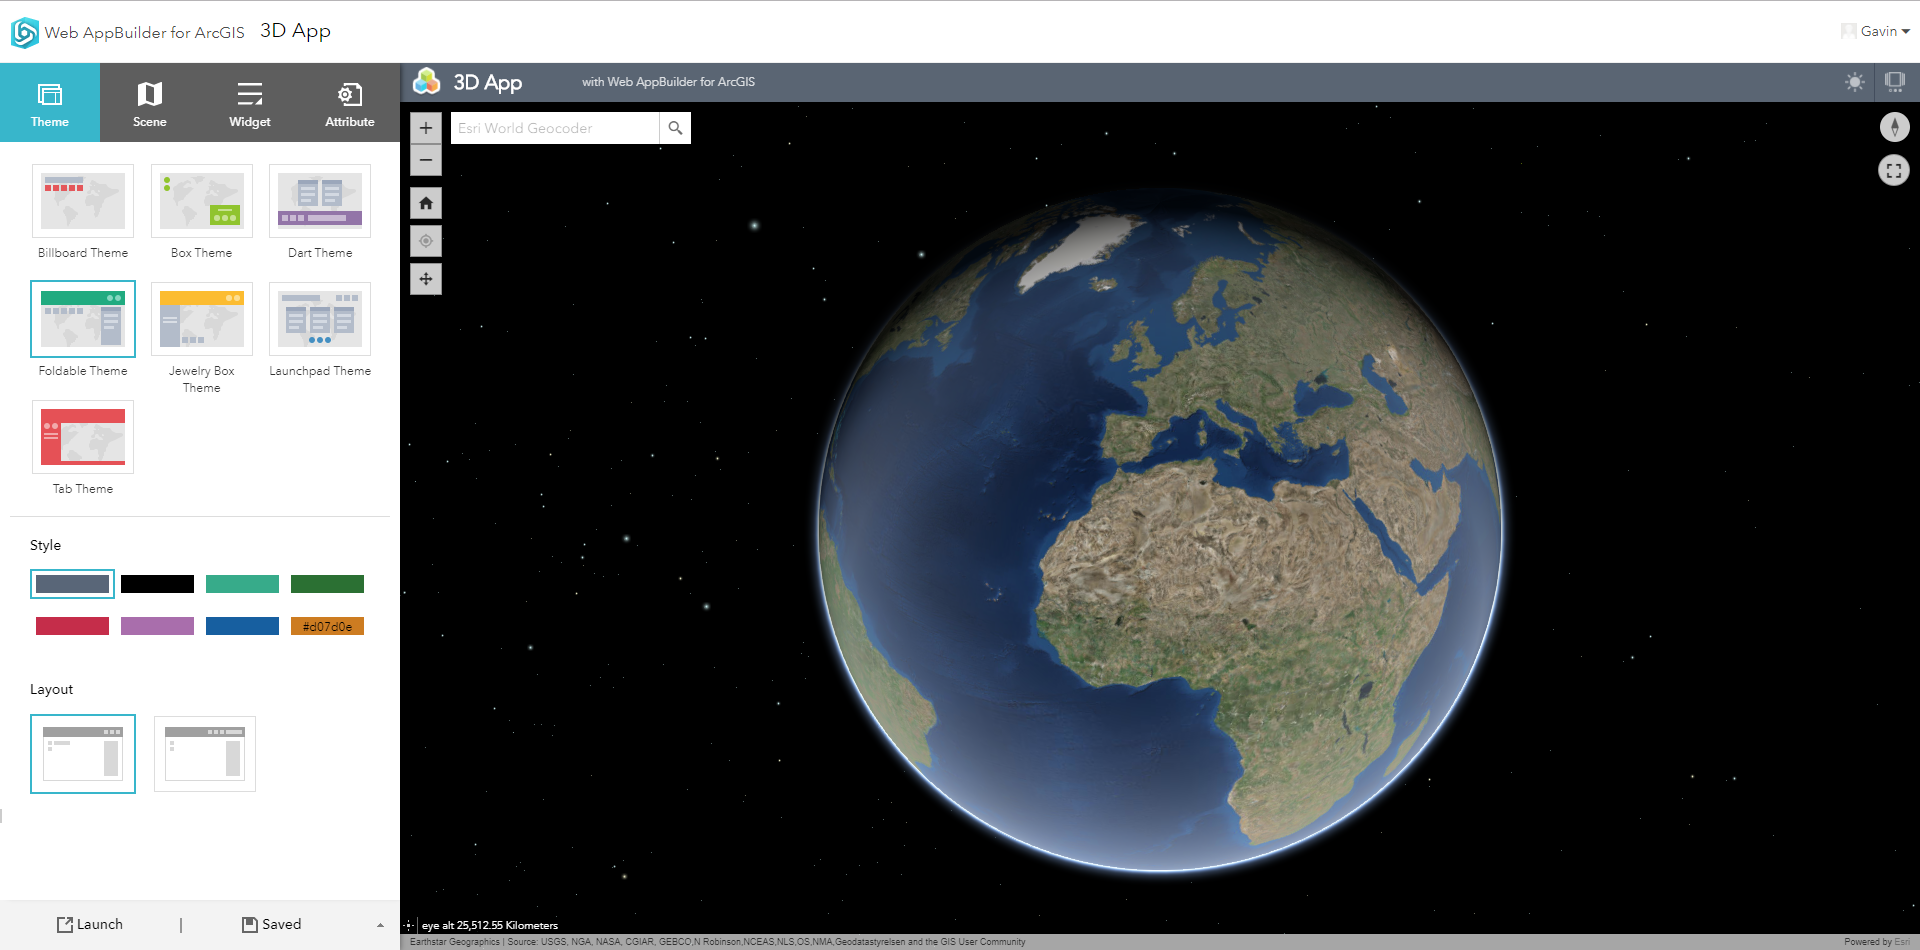Select the Billboard Theme thumbnail
This screenshot has height=950, width=1920.
tap(83, 201)
